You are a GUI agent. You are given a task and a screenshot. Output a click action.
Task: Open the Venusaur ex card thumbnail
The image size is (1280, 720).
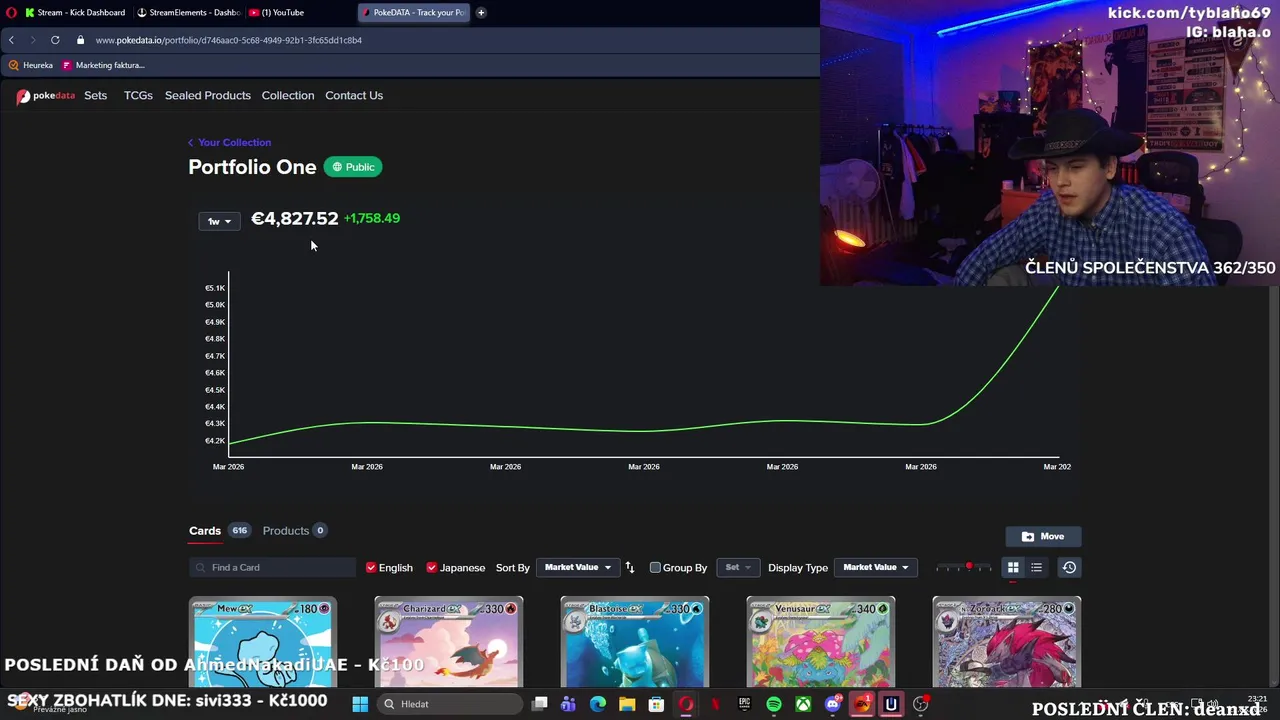(x=821, y=643)
